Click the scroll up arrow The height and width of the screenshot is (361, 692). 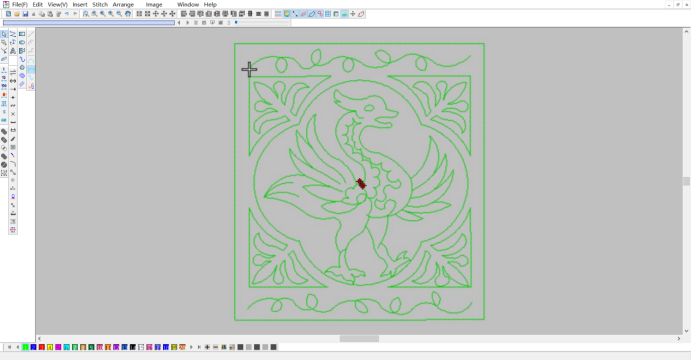tap(686, 32)
